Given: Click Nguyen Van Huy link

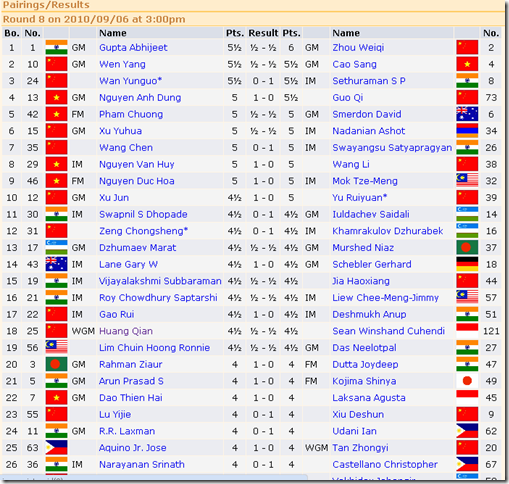Looking at the screenshot, I should click(137, 164).
